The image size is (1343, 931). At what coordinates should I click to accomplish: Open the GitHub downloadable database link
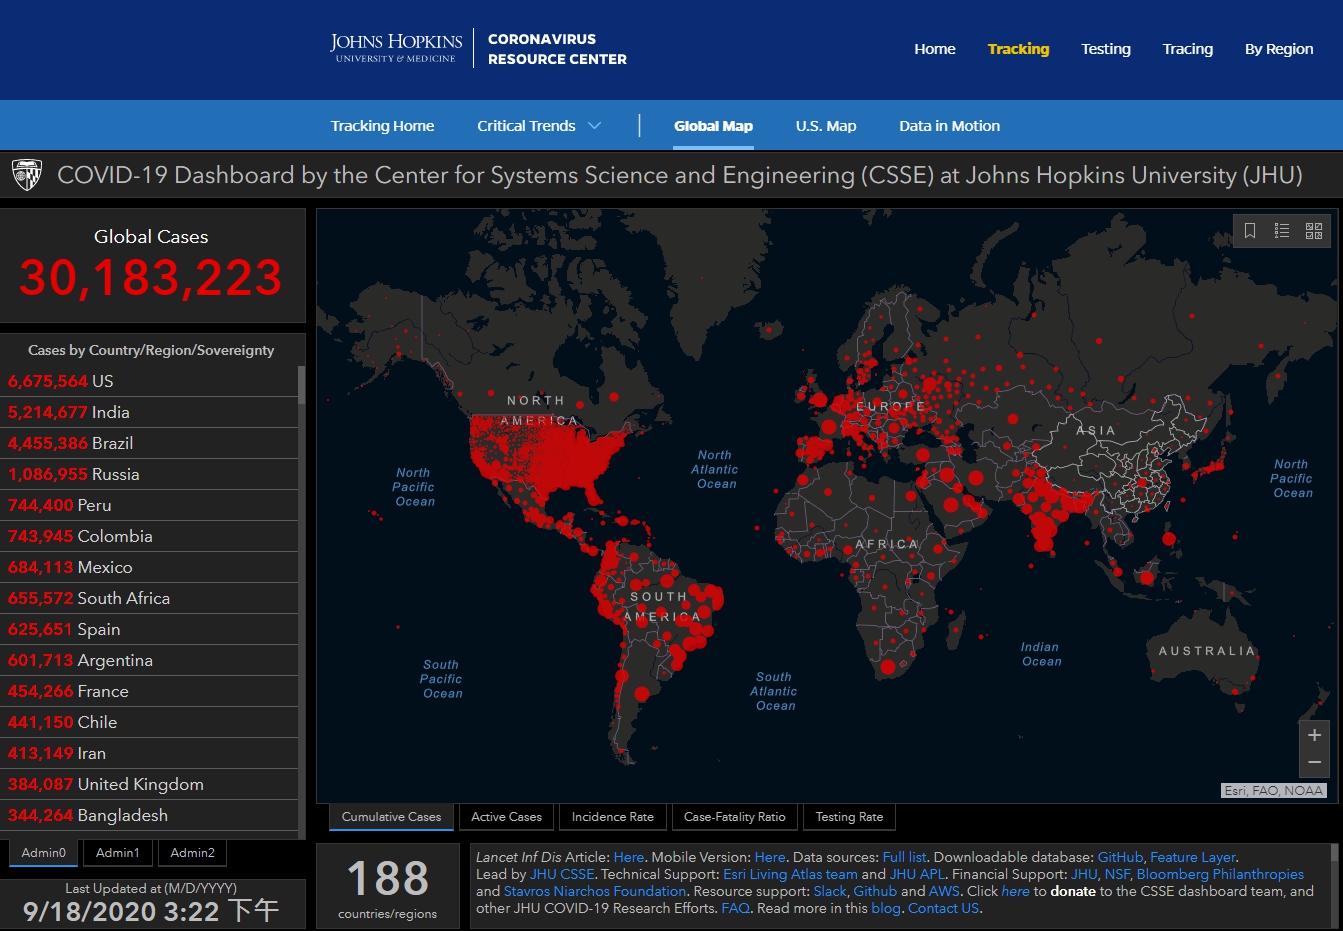1120,857
